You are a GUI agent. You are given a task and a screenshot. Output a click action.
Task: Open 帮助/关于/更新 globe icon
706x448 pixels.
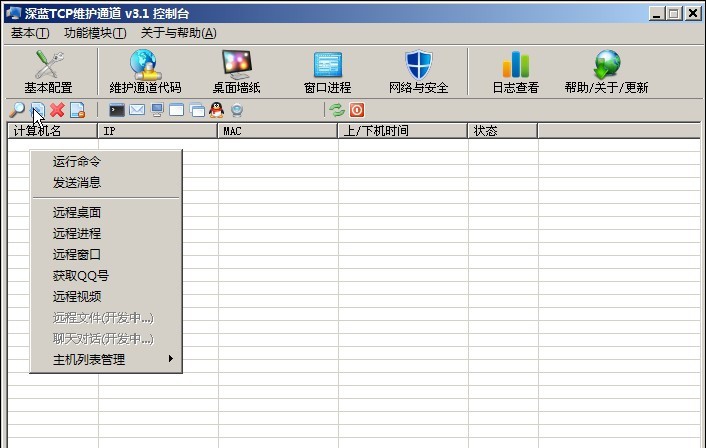(606, 72)
